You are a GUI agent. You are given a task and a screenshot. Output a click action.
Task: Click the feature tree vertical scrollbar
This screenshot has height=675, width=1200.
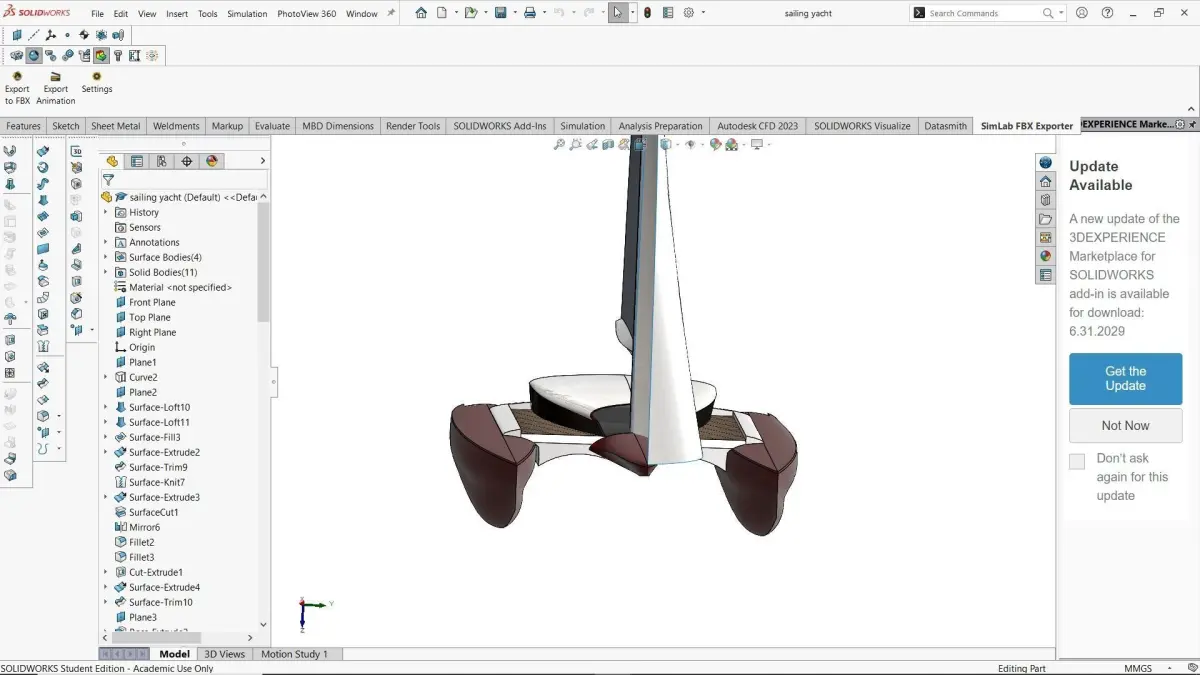[x=263, y=260]
